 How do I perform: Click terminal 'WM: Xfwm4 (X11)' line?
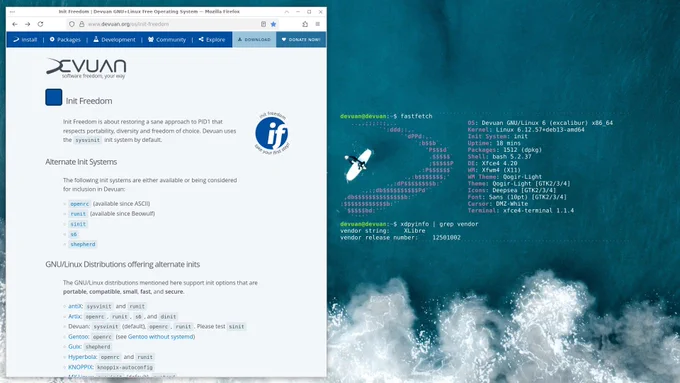(494, 170)
